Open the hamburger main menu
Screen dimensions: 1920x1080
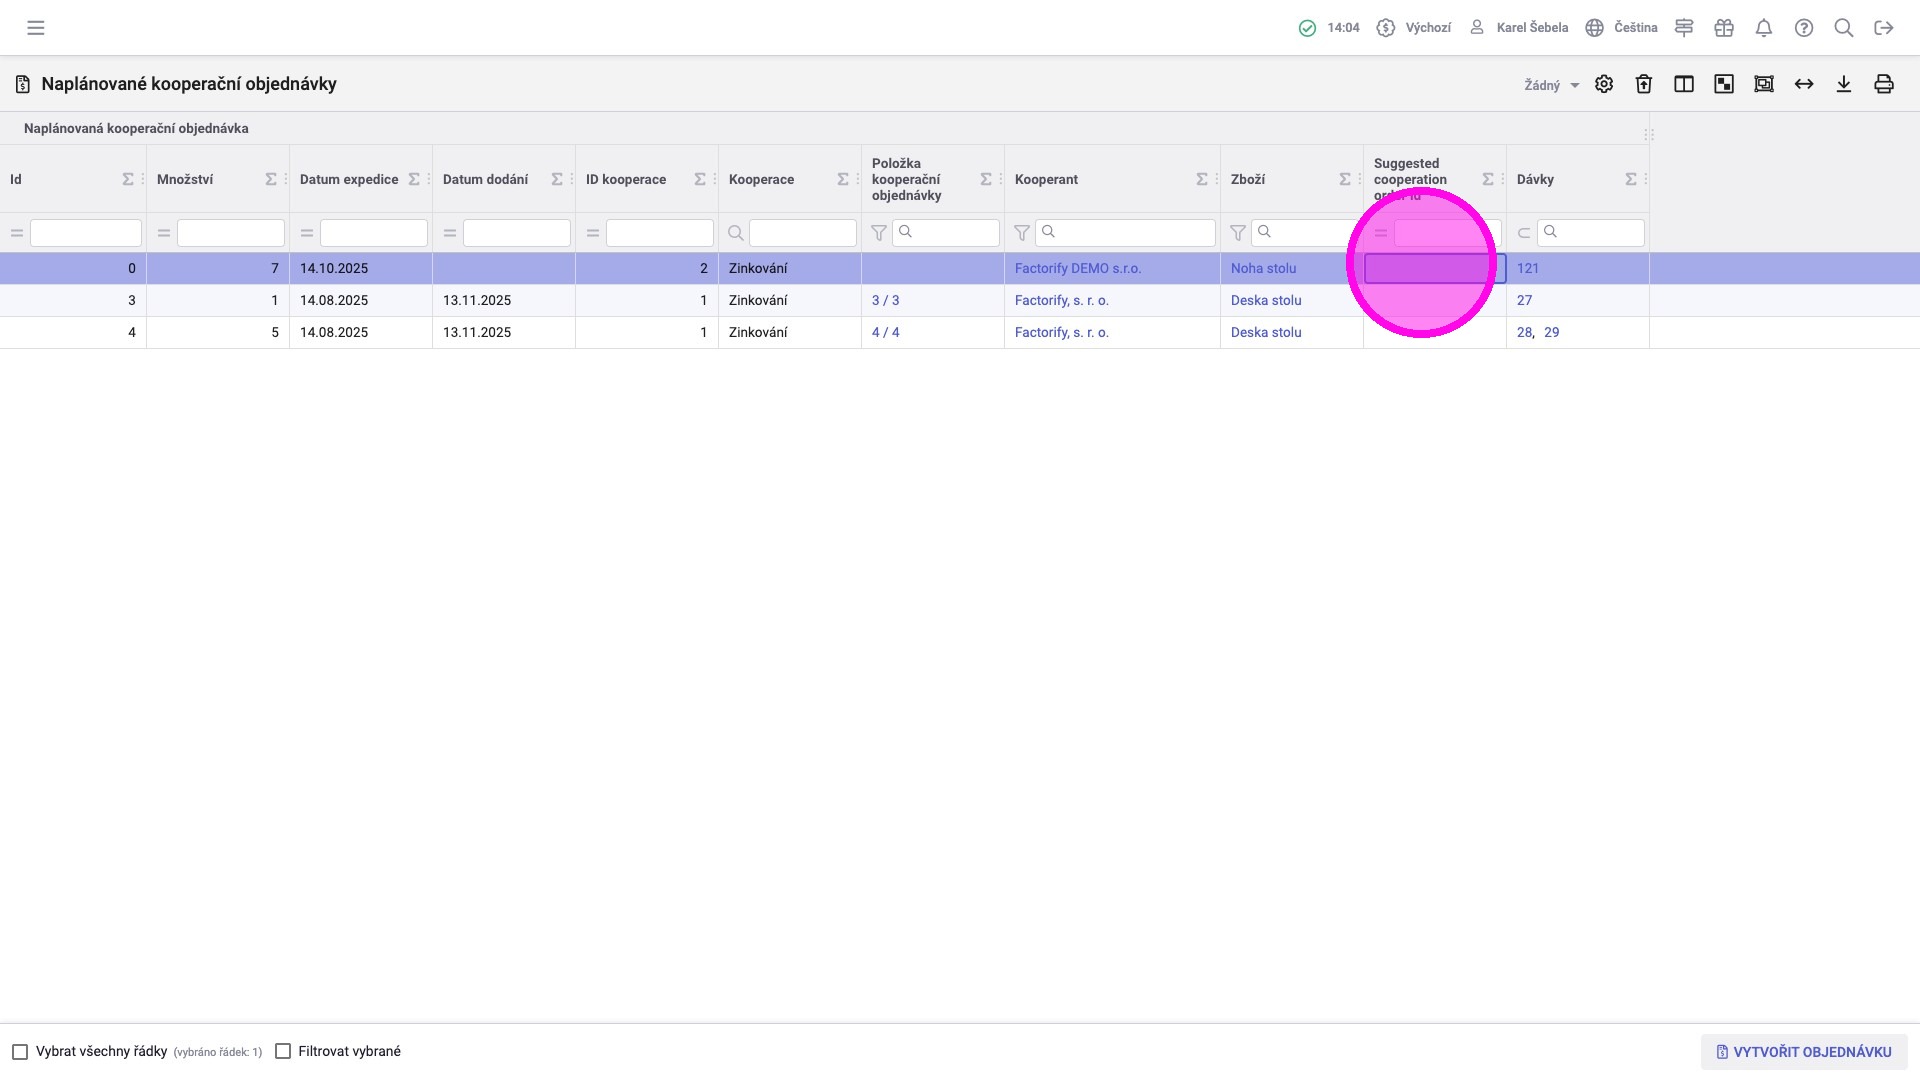coord(36,28)
